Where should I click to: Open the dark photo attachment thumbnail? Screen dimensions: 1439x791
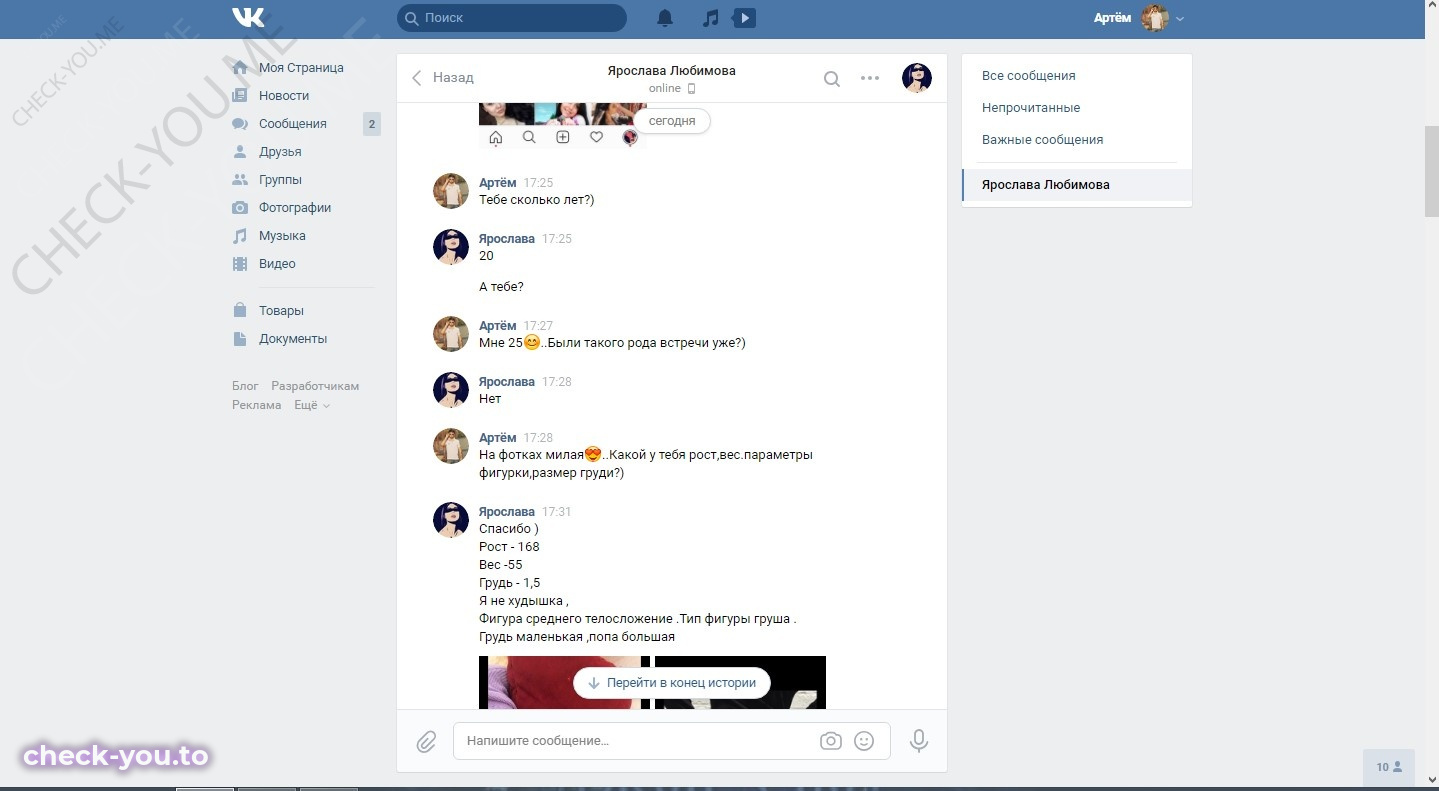(x=740, y=683)
